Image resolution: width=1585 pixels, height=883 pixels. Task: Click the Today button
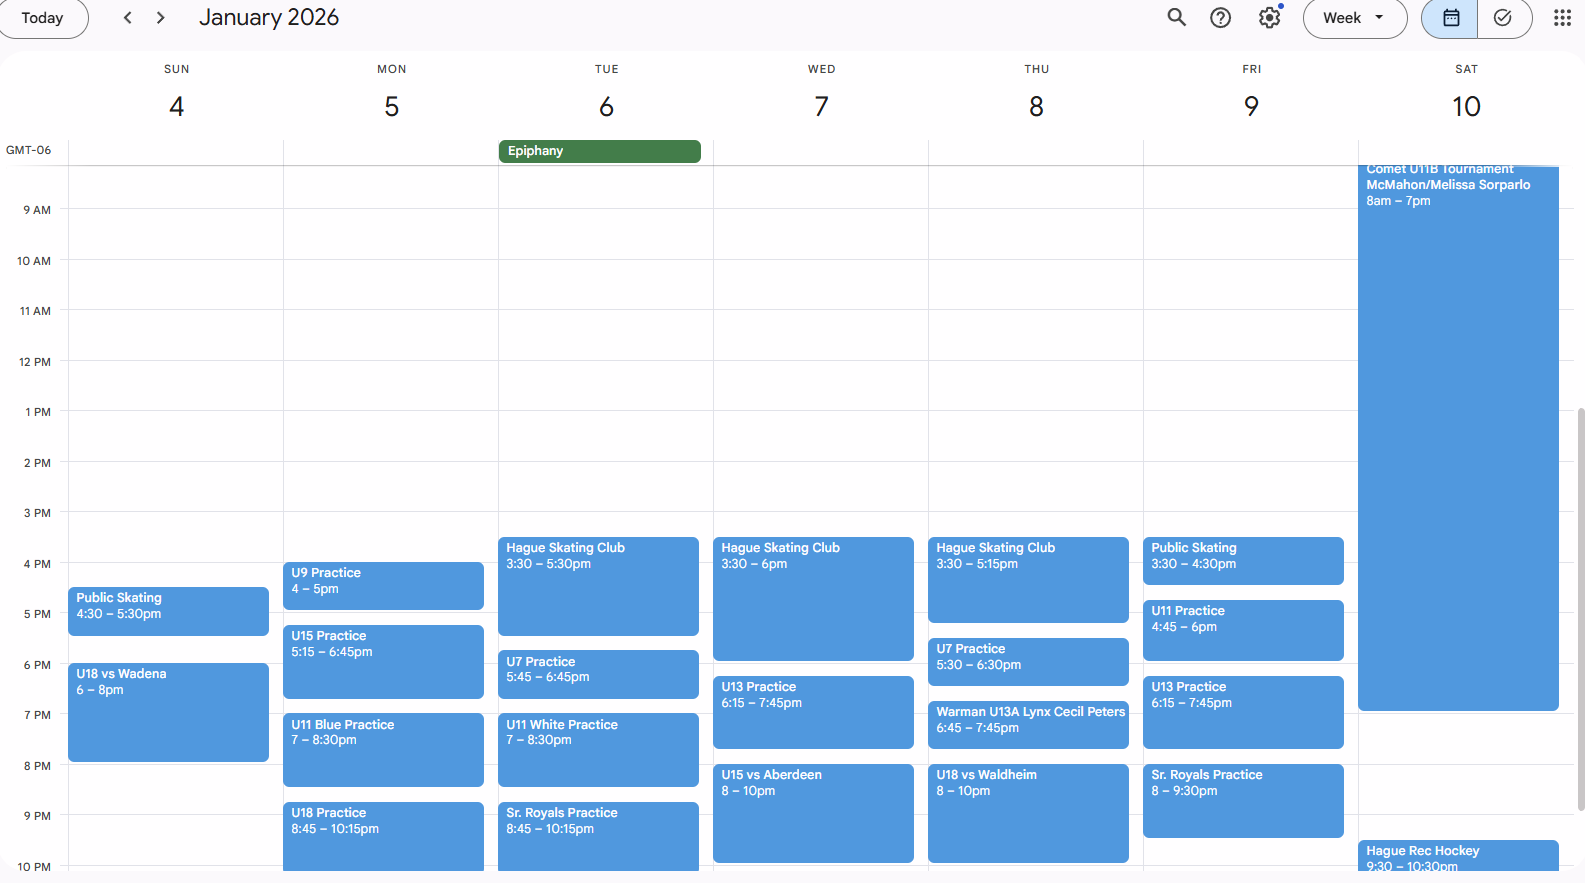click(x=42, y=18)
